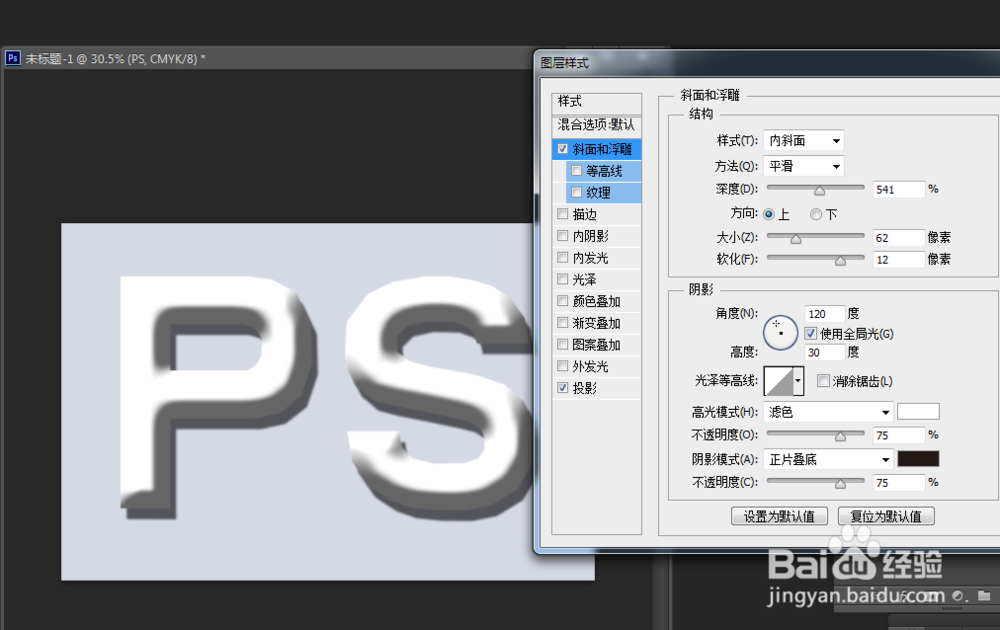Open the 高光模式 dropdown showing 滤色

pyautogui.click(x=828, y=411)
